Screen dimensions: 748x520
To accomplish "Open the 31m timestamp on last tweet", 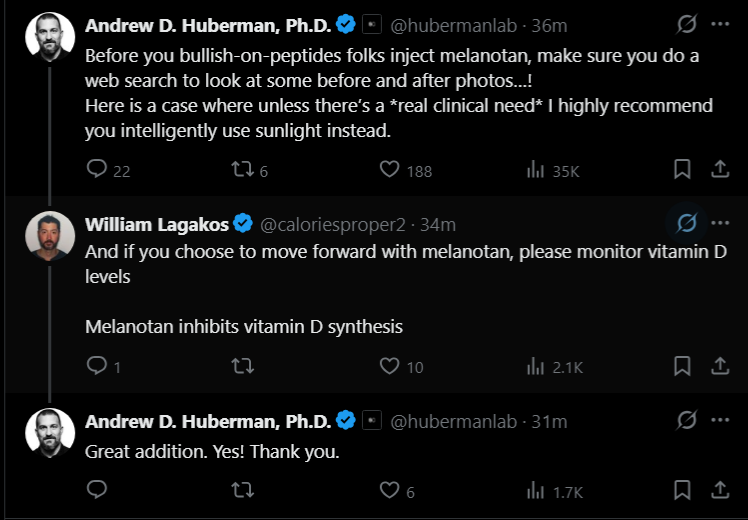I will [x=549, y=421].
